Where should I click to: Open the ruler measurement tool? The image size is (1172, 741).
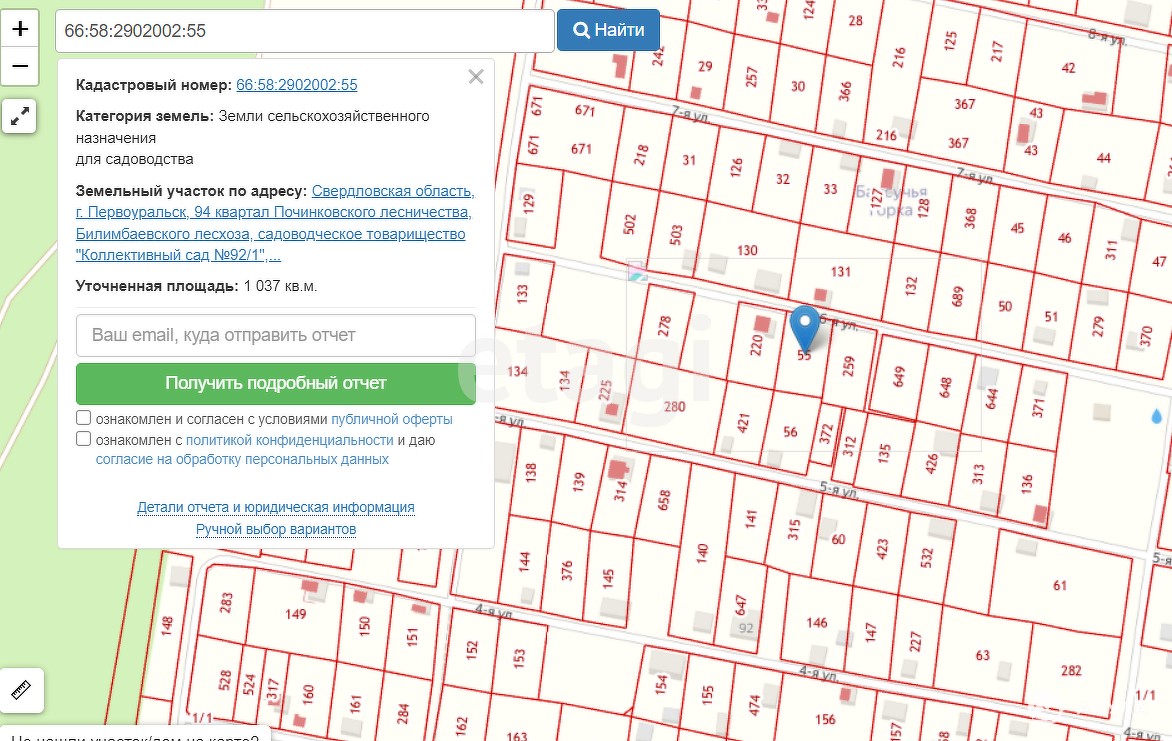(x=21, y=690)
